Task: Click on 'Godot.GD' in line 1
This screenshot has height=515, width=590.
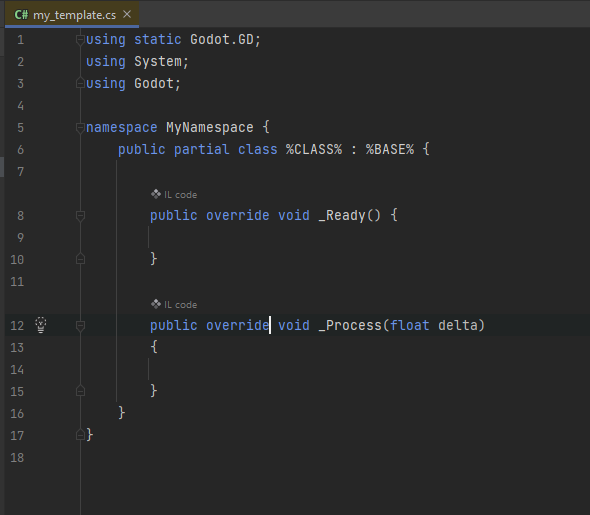Action: pos(222,39)
